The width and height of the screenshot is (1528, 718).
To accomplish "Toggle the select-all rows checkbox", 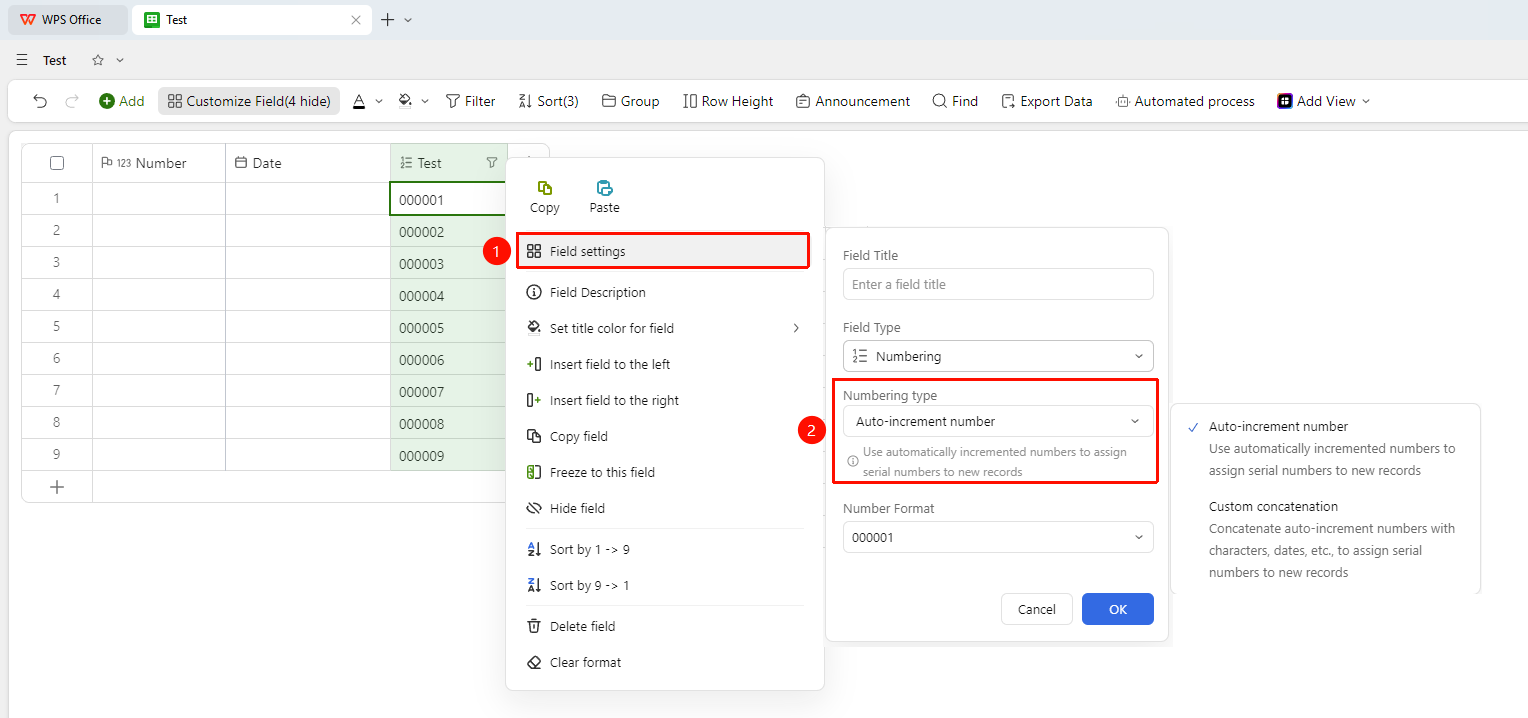I will pos(57,163).
